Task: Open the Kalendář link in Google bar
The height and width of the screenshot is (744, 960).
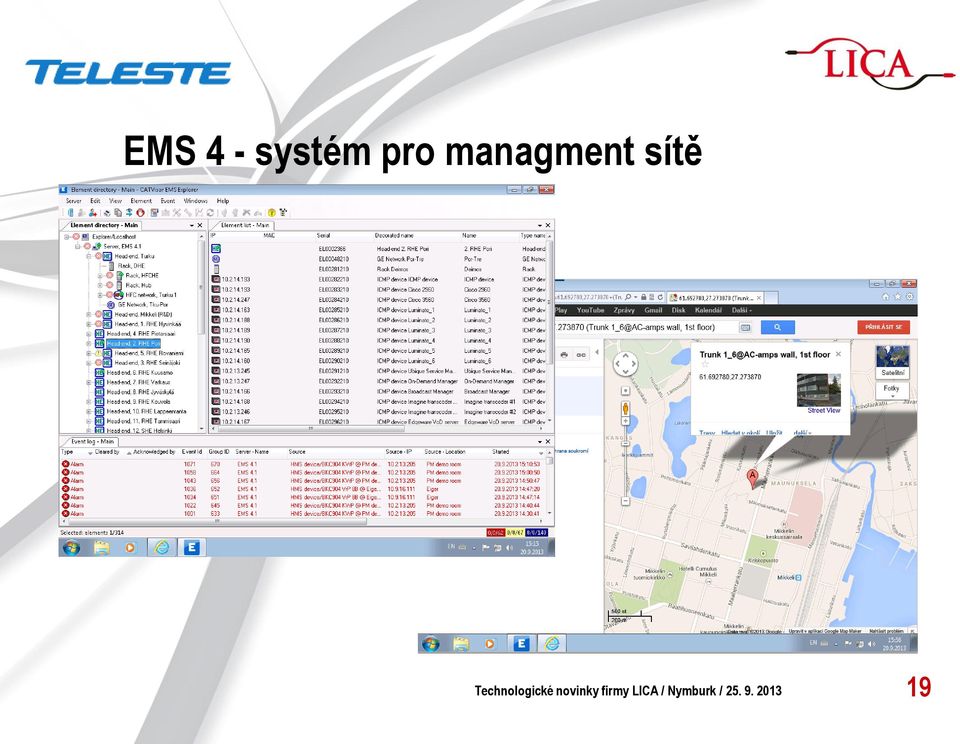Action: click(708, 310)
